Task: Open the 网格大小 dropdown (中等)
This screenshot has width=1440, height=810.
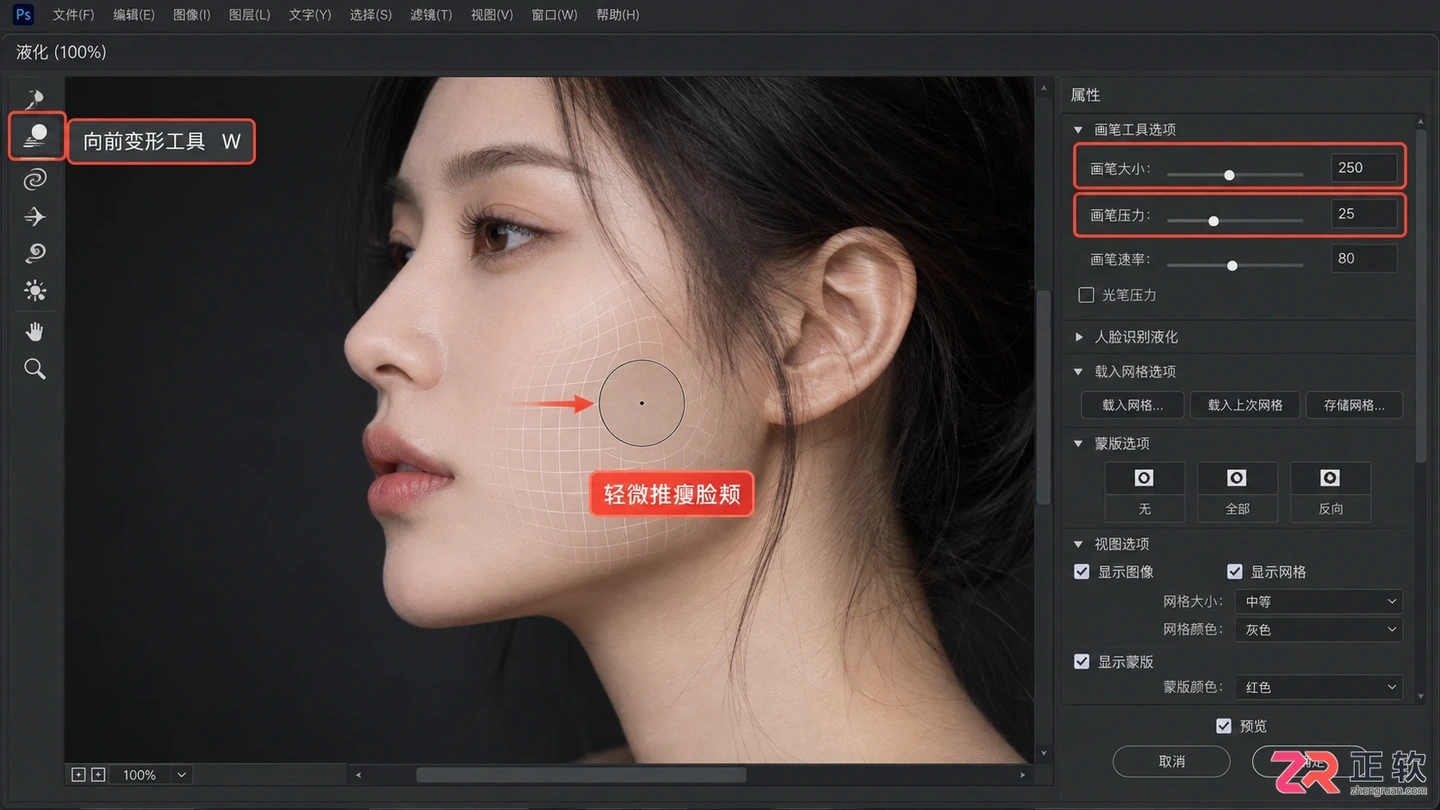Action: point(1318,602)
